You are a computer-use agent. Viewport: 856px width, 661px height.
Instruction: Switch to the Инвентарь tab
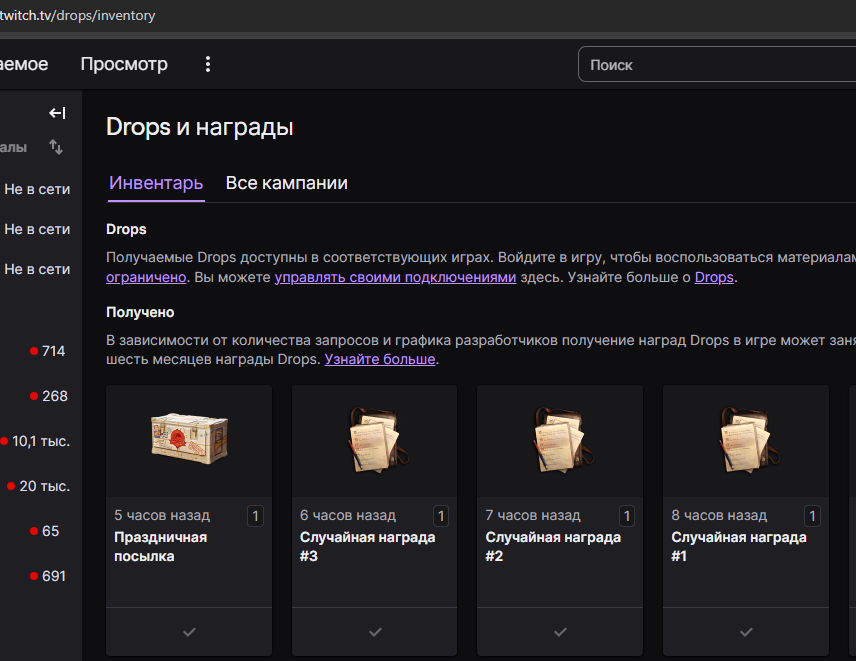point(156,183)
